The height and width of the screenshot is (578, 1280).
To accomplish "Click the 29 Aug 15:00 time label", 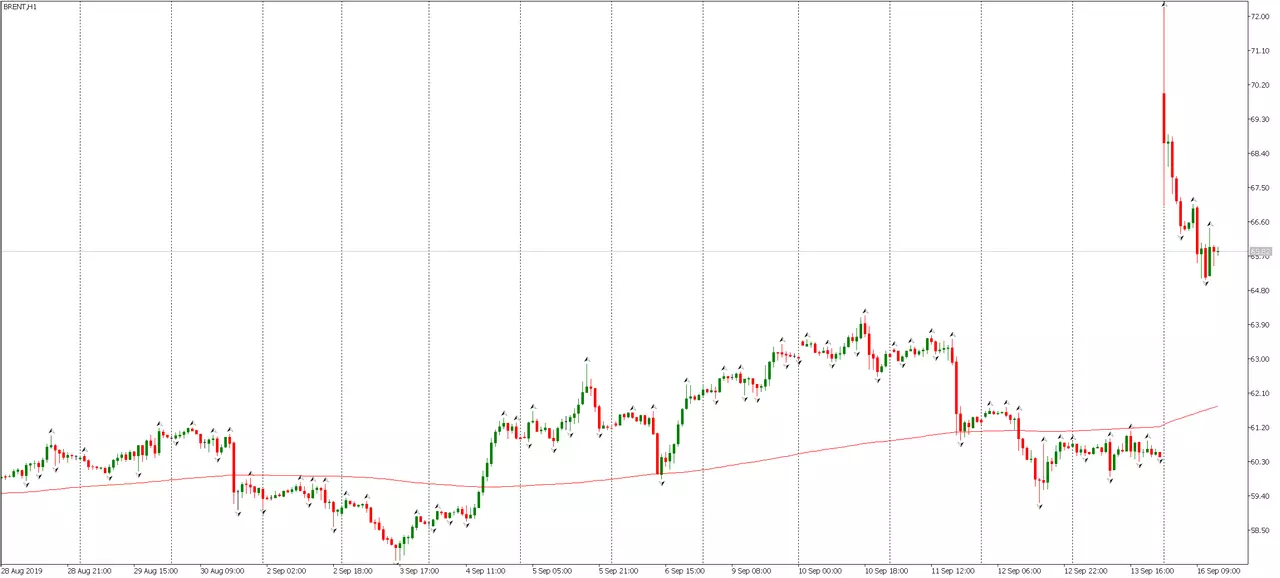I will [x=154, y=571].
